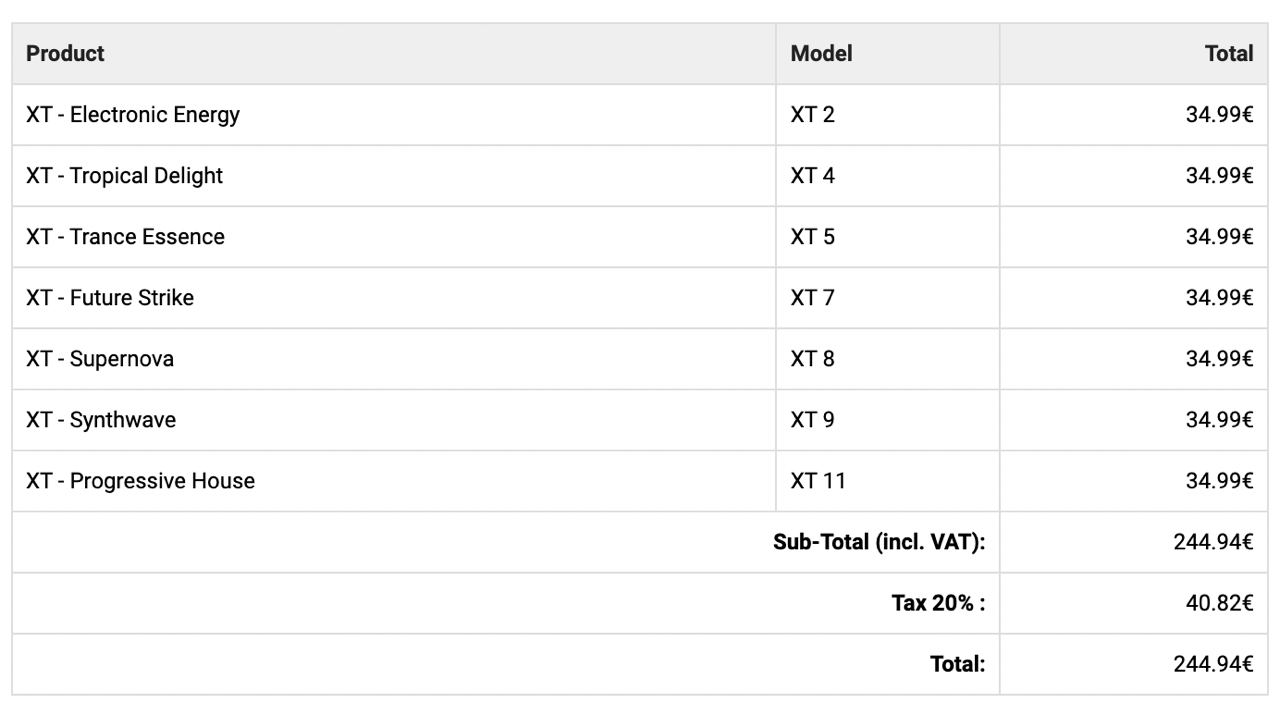The height and width of the screenshot is (716, 1280).
Task: Click the XT 8 model cell
Action: pyautogui.click(x=888, y=359)
